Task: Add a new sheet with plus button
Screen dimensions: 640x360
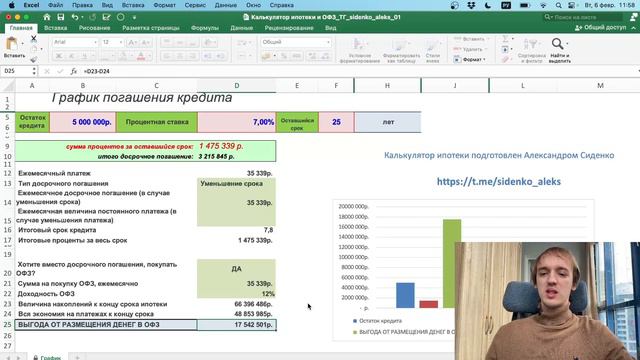Action: point(77,357)
